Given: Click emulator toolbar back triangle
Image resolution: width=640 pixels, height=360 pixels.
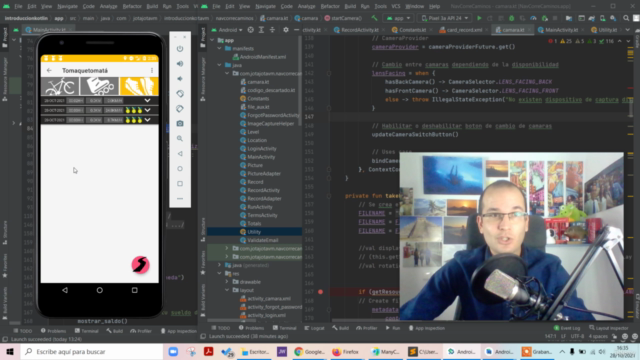Looking at the screenshot, I should coord(180,154).
